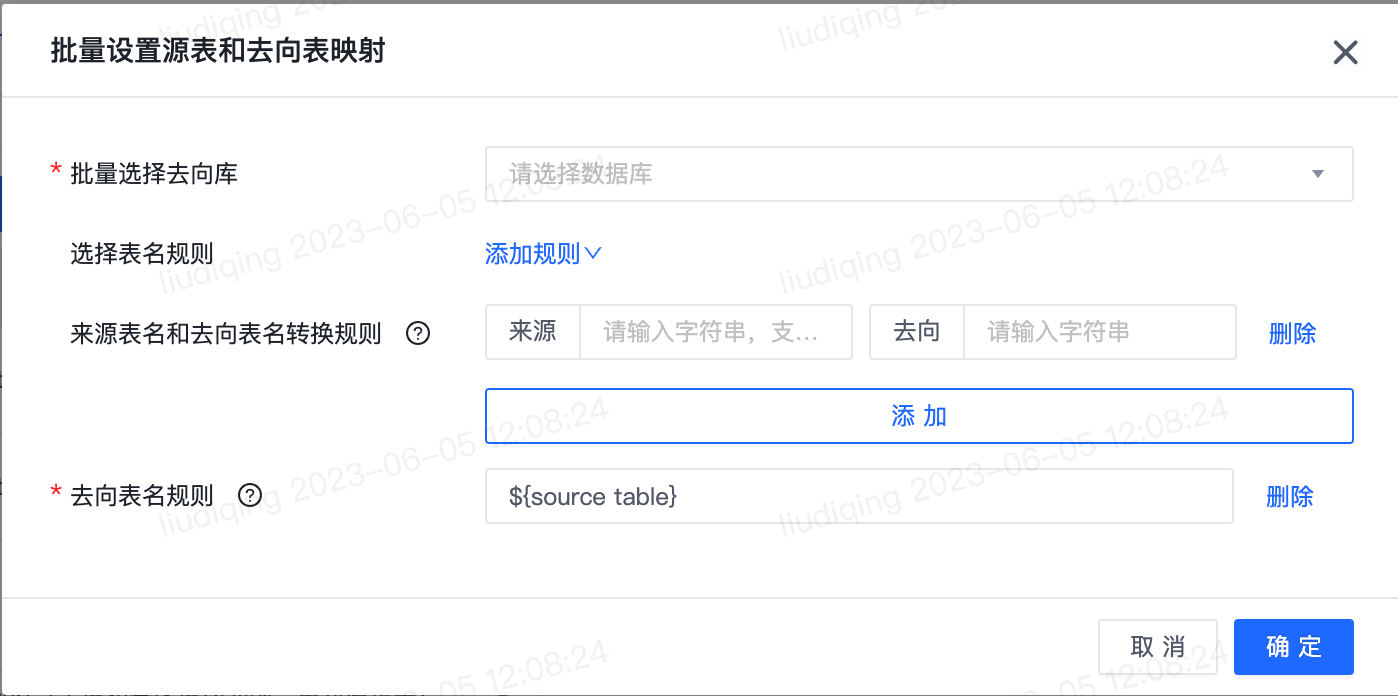Screen dimensions: 1398x696
Task: Click the ${source table} input field
Action: click(859, 495)
